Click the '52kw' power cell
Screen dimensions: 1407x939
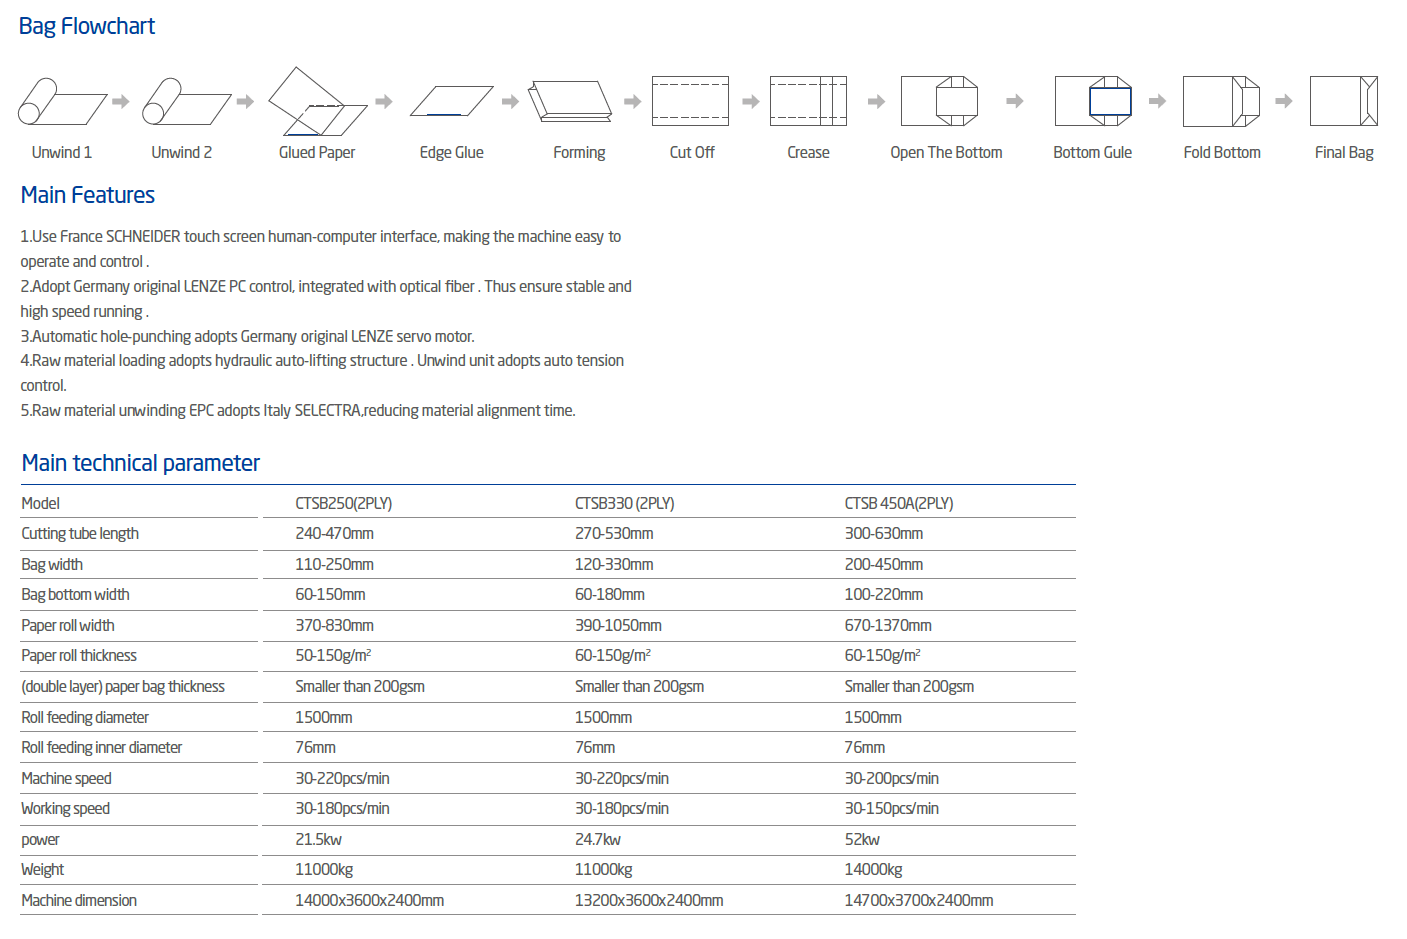[x=862, y=840]
